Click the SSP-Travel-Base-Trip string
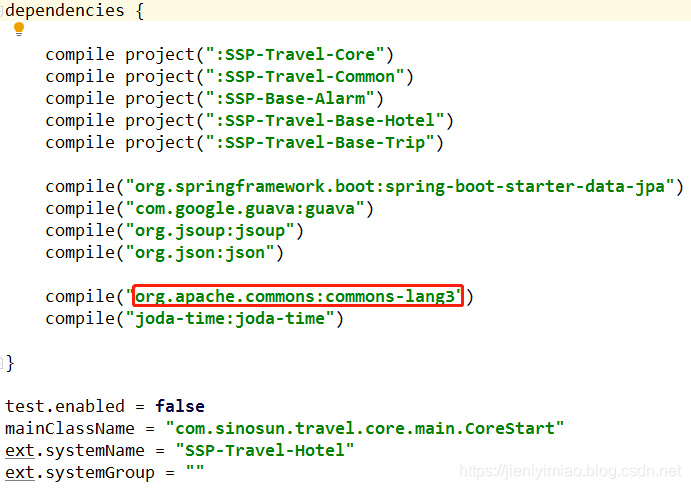 pos(320,143)
